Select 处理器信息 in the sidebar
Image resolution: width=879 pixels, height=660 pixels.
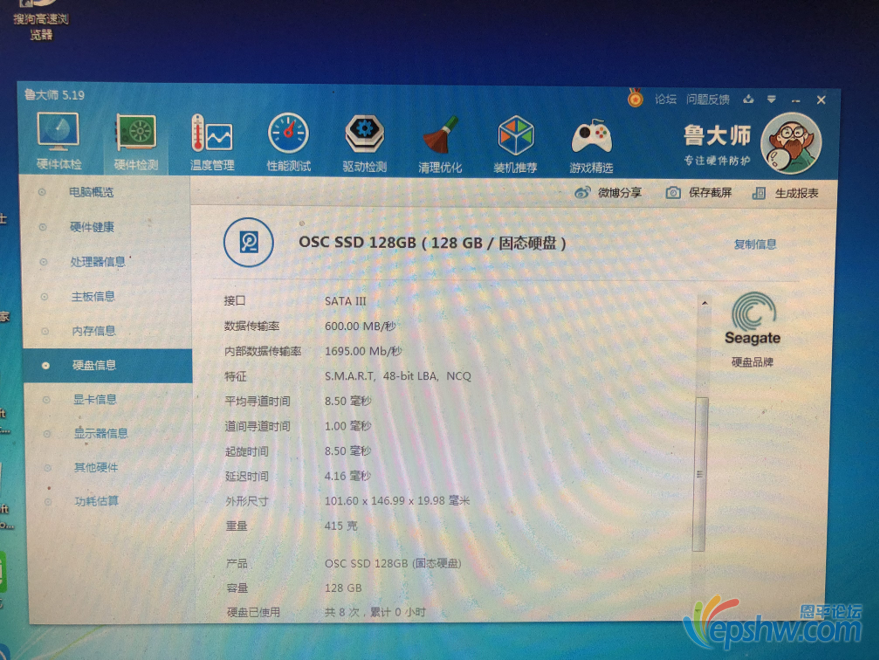98,262
